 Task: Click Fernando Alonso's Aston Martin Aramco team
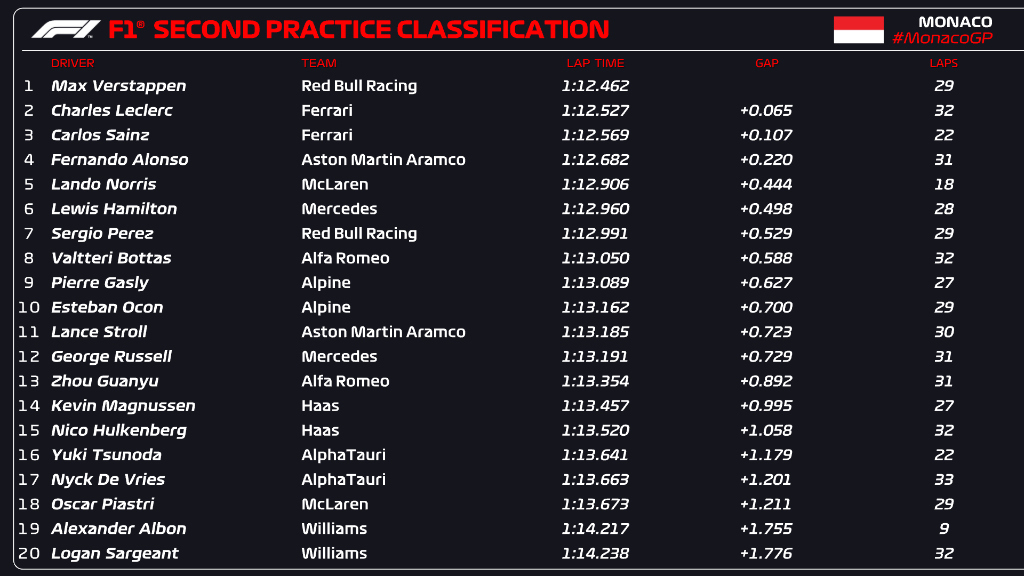pos(383,159)
